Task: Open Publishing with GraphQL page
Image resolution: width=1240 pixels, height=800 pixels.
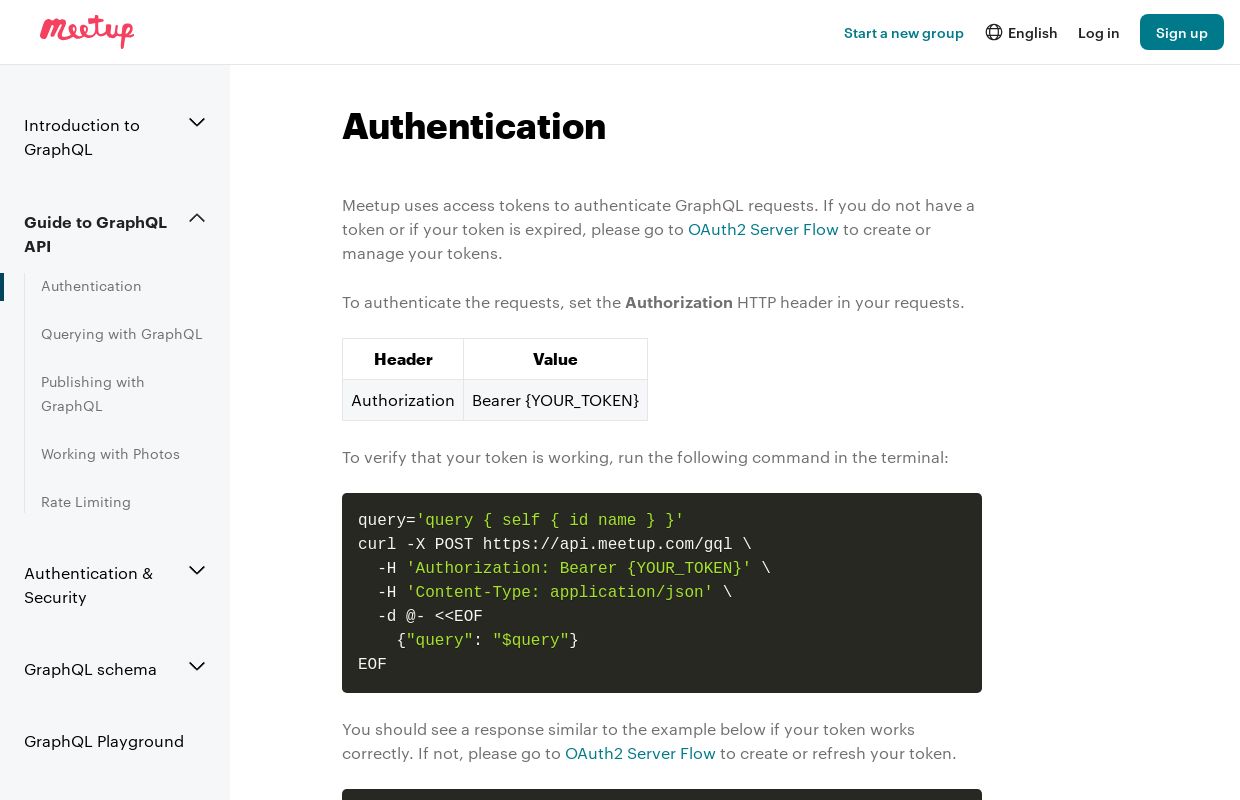Action: click(93, 394)
